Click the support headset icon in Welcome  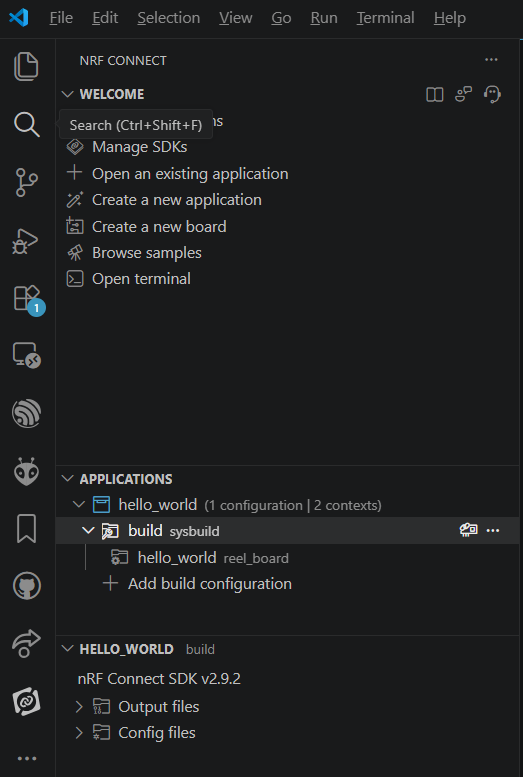coord(492,94)
